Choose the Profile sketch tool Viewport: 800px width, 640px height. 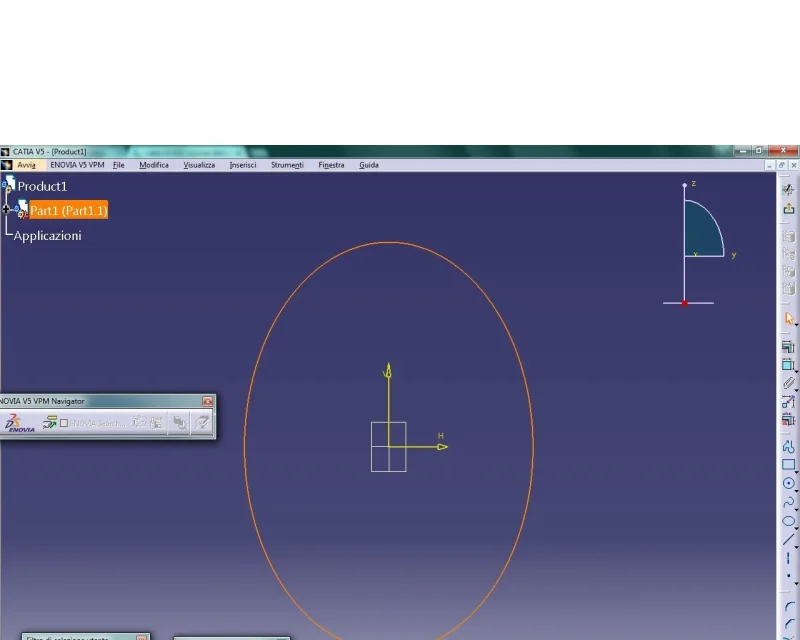click(788, 447)
